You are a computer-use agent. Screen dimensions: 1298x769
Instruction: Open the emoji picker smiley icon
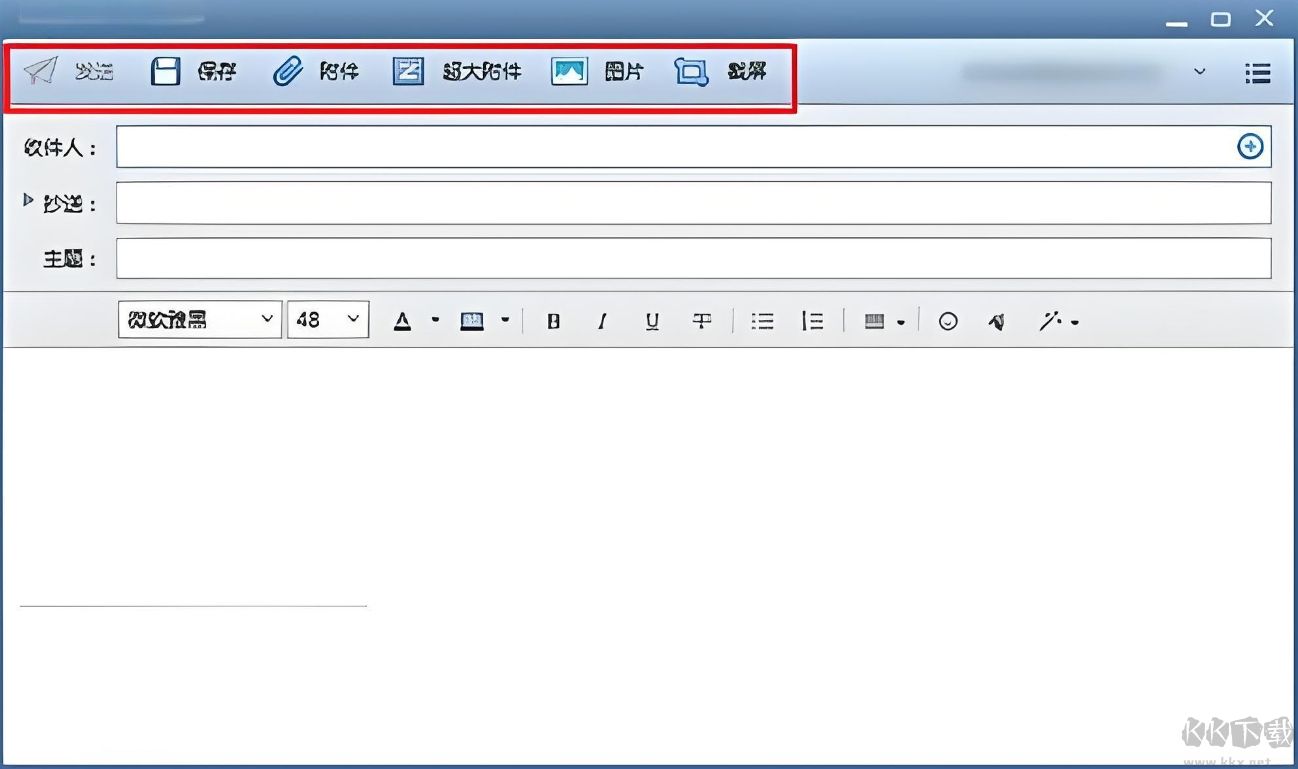tap(948, 322)
